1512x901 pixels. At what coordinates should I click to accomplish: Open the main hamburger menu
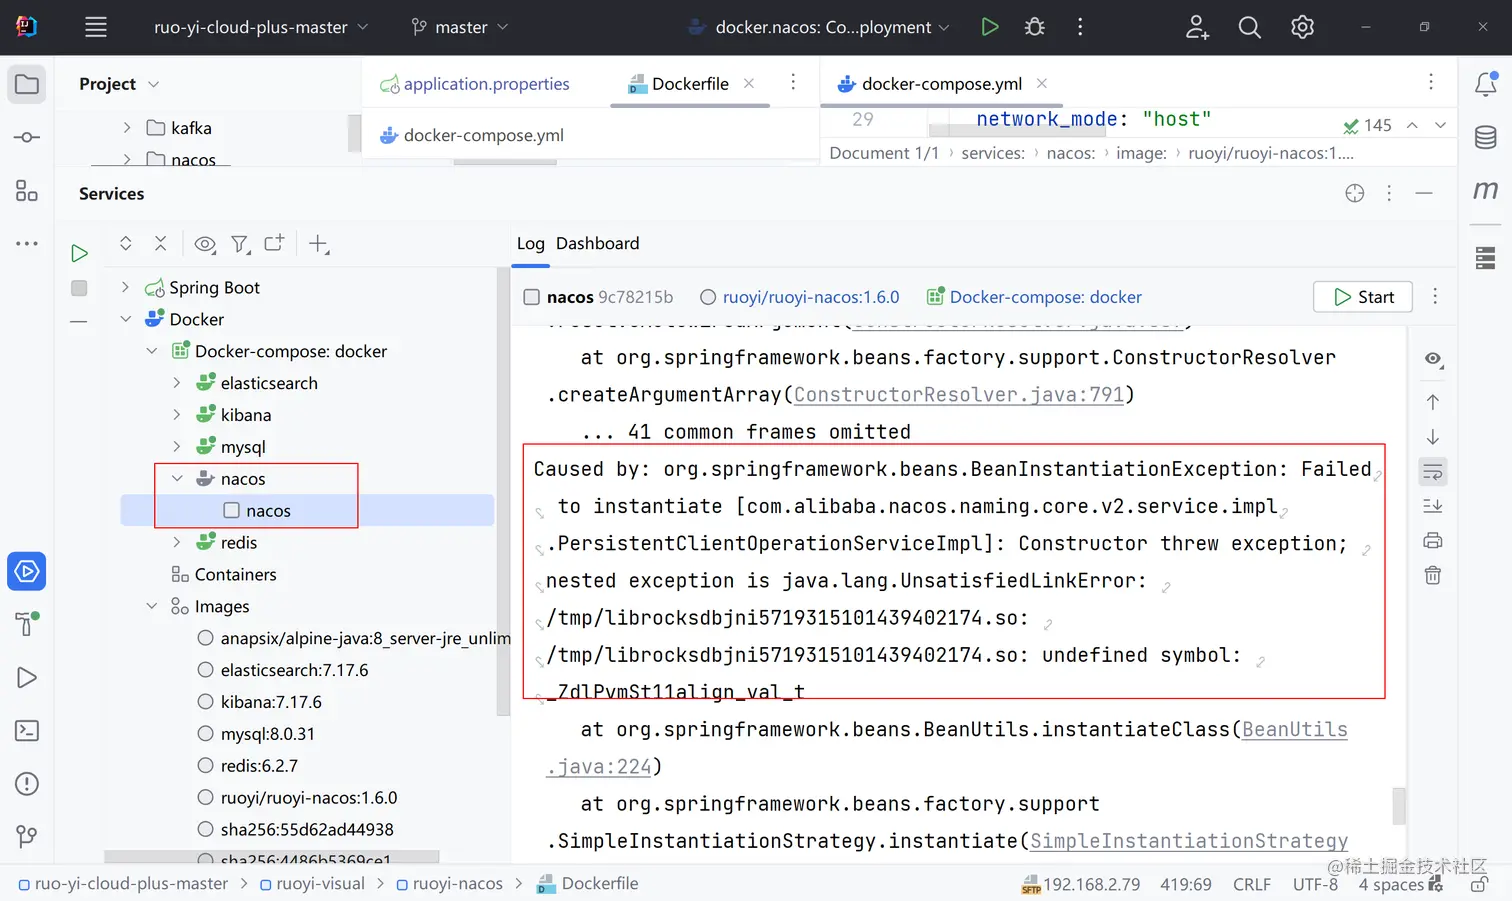tap(96, 27)
